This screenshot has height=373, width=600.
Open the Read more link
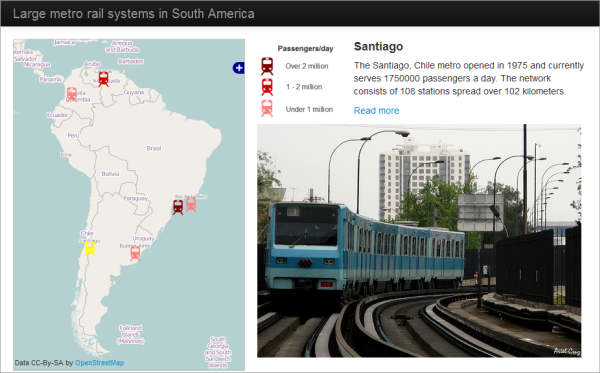[376, 111]
